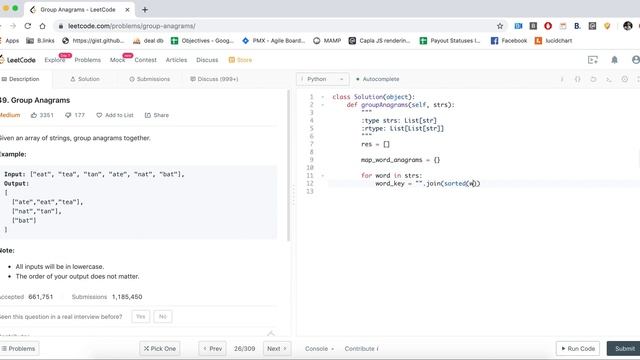Open the gist.github bookmark

click(93, 41)
